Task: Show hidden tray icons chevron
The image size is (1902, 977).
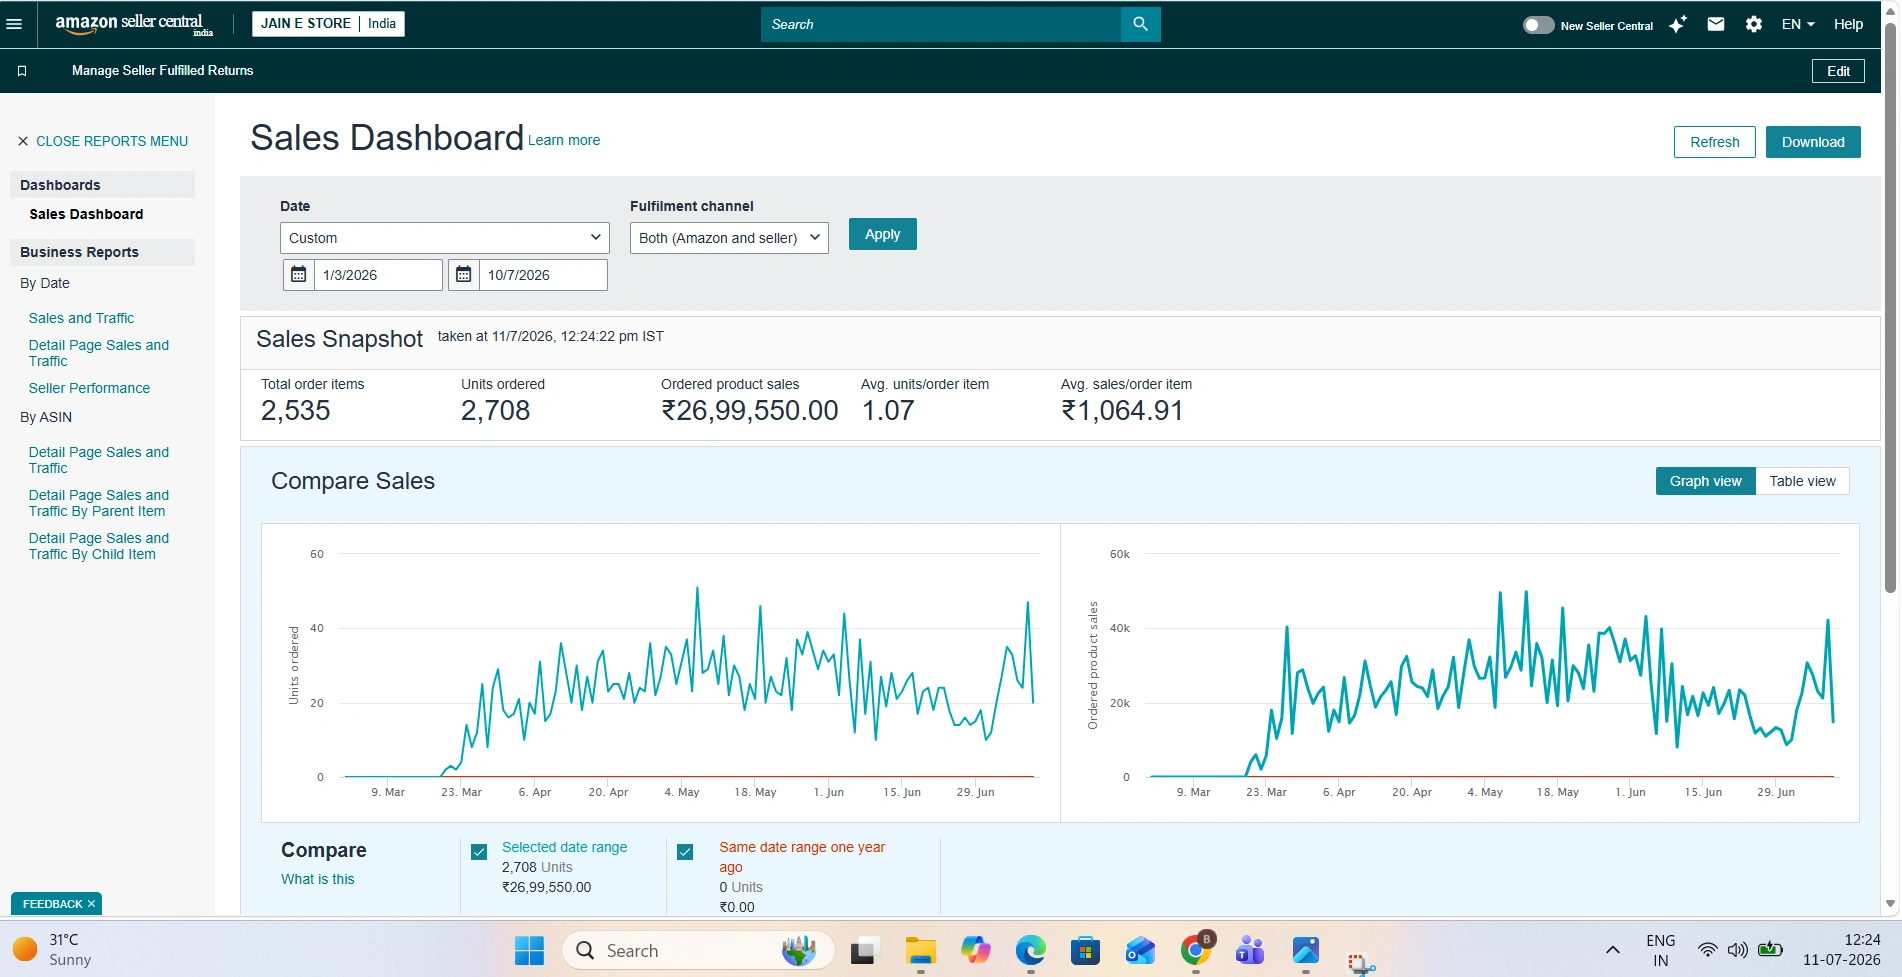Action: tap(1612, 950)
